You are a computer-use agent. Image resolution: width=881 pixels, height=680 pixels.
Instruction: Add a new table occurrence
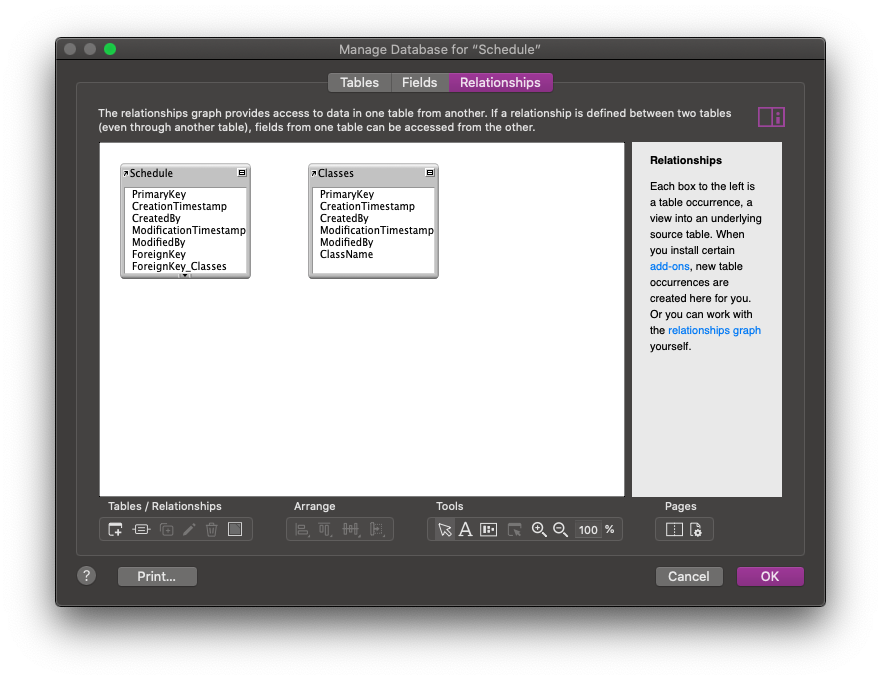pos(115,529)
